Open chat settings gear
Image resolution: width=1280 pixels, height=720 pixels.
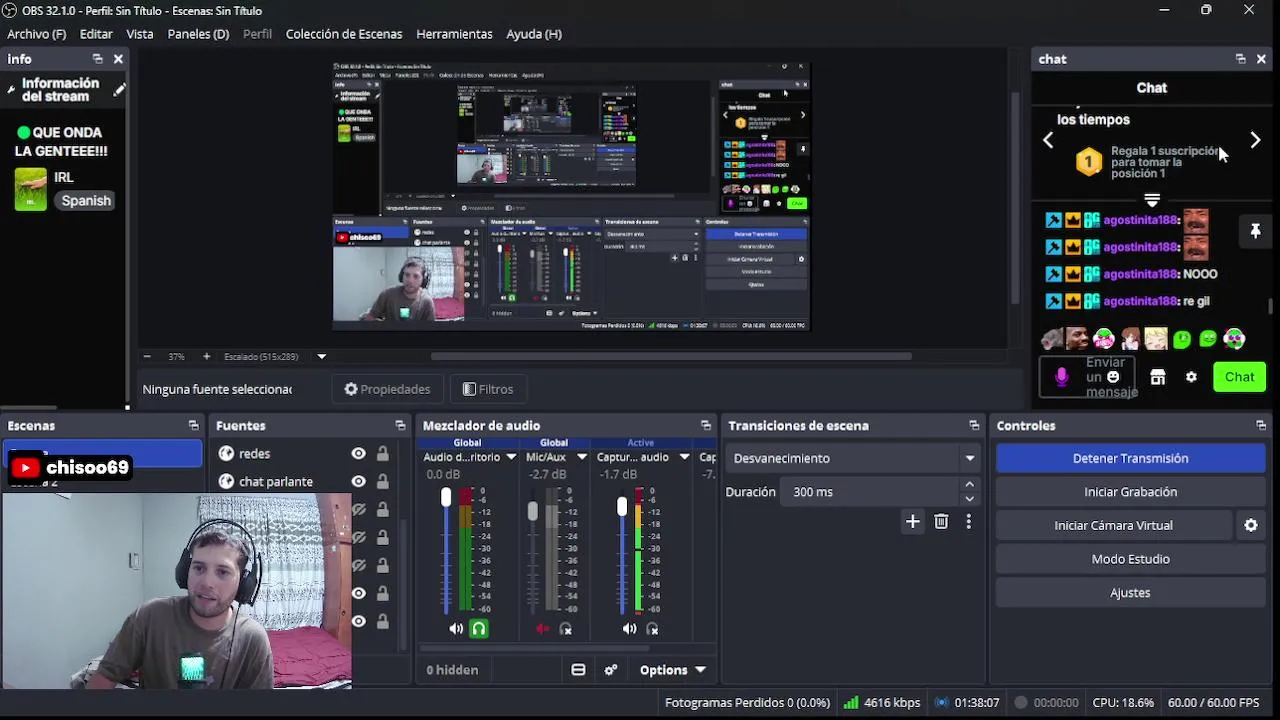click(1191, 377)
